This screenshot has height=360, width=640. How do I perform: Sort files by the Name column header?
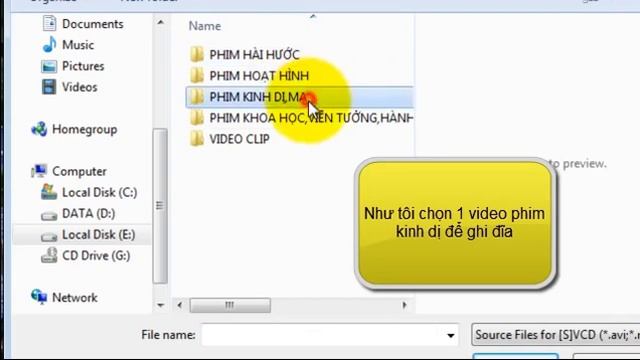point(204,26)
